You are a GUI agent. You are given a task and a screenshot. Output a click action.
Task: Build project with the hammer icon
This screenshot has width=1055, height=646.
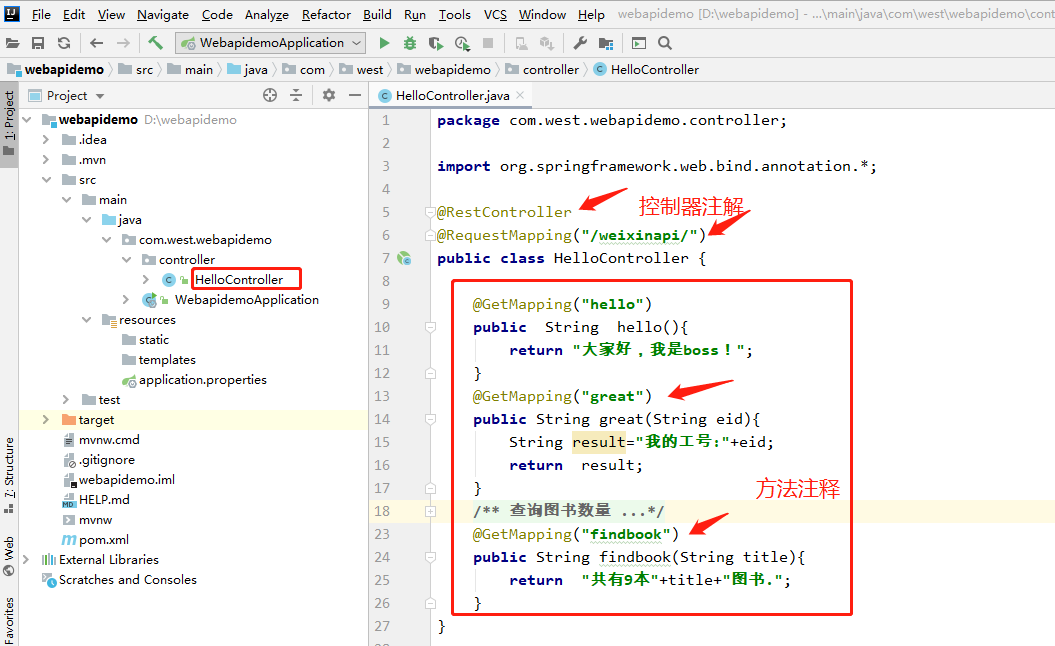(155, 43)
